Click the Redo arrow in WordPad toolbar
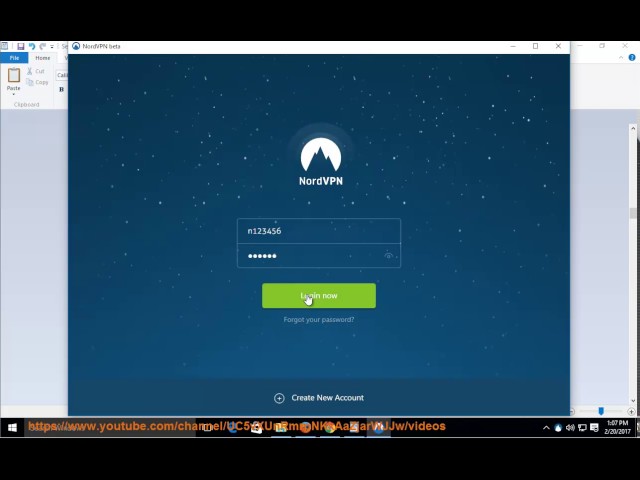 click(x=42, y=47)
